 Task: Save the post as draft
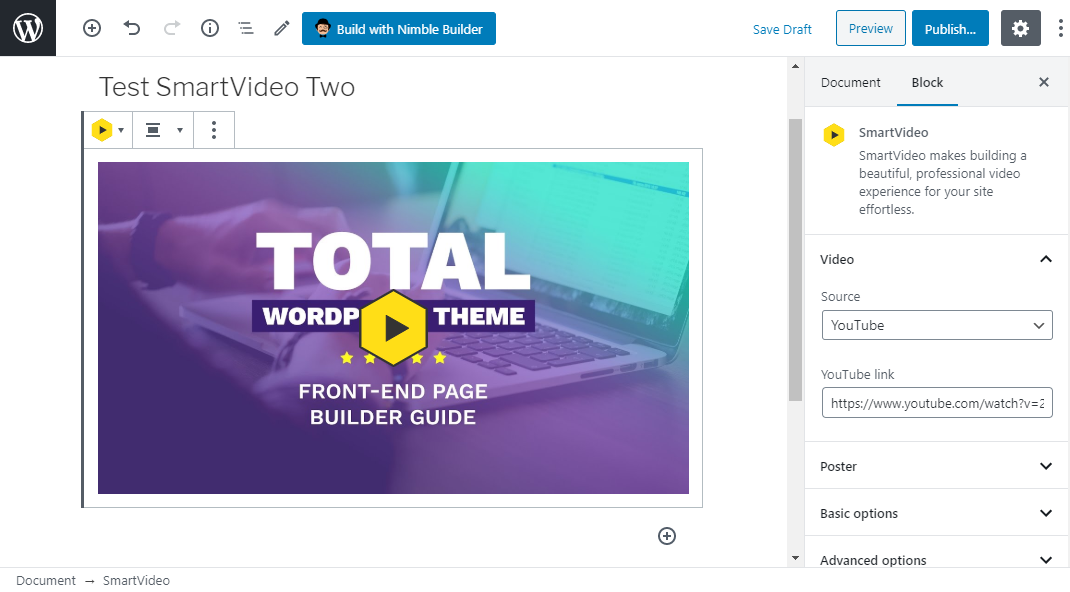(782, 29)
